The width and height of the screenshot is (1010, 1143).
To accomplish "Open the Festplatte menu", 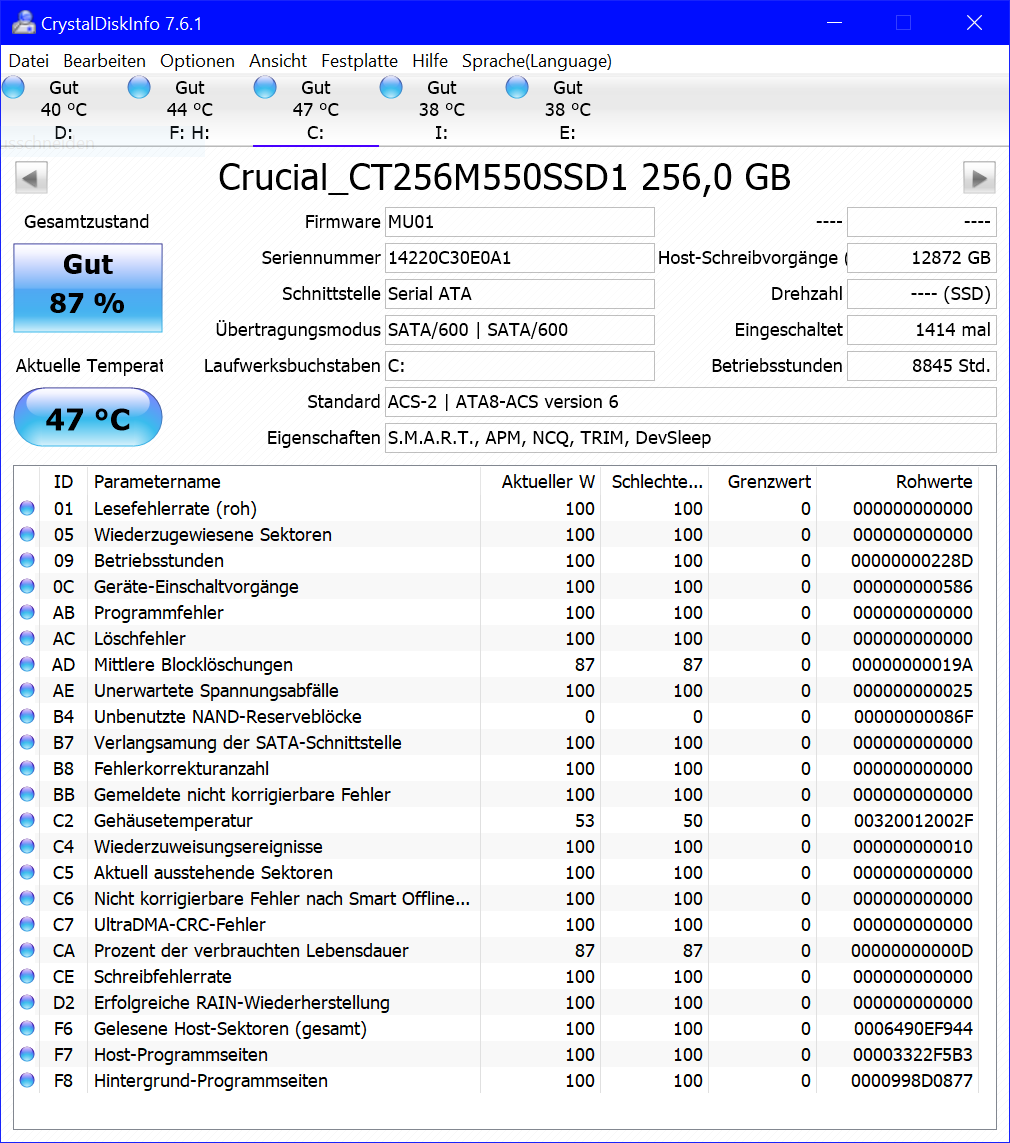I will pos(359,61).
